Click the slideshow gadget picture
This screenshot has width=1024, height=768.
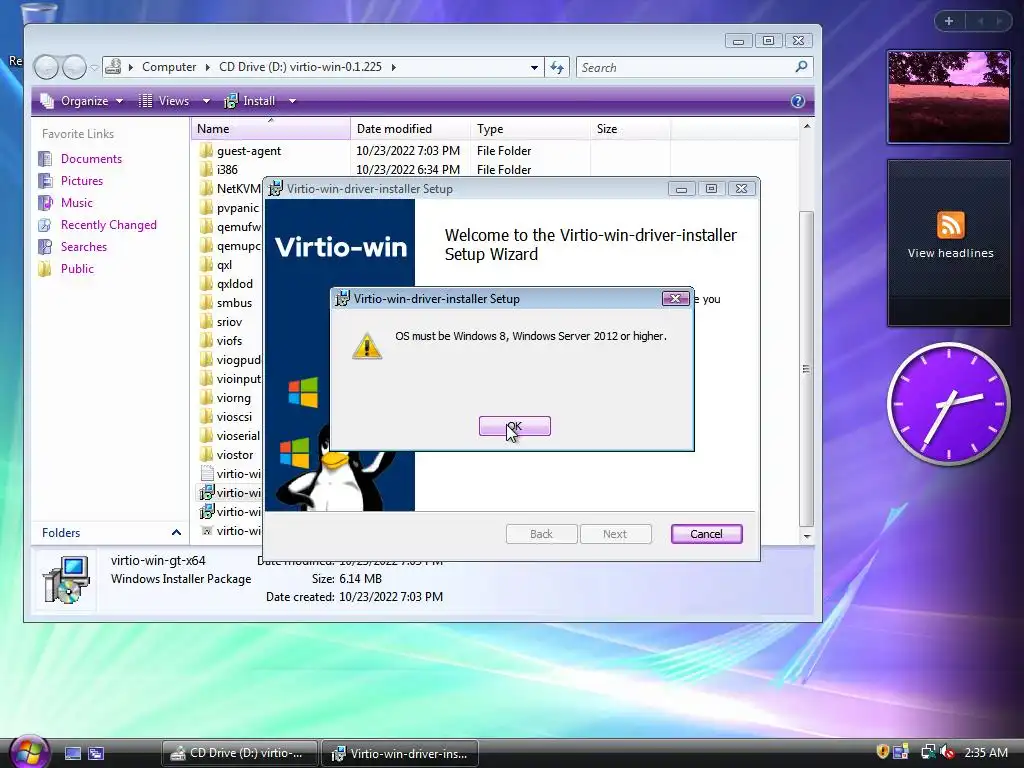[948, 97]
